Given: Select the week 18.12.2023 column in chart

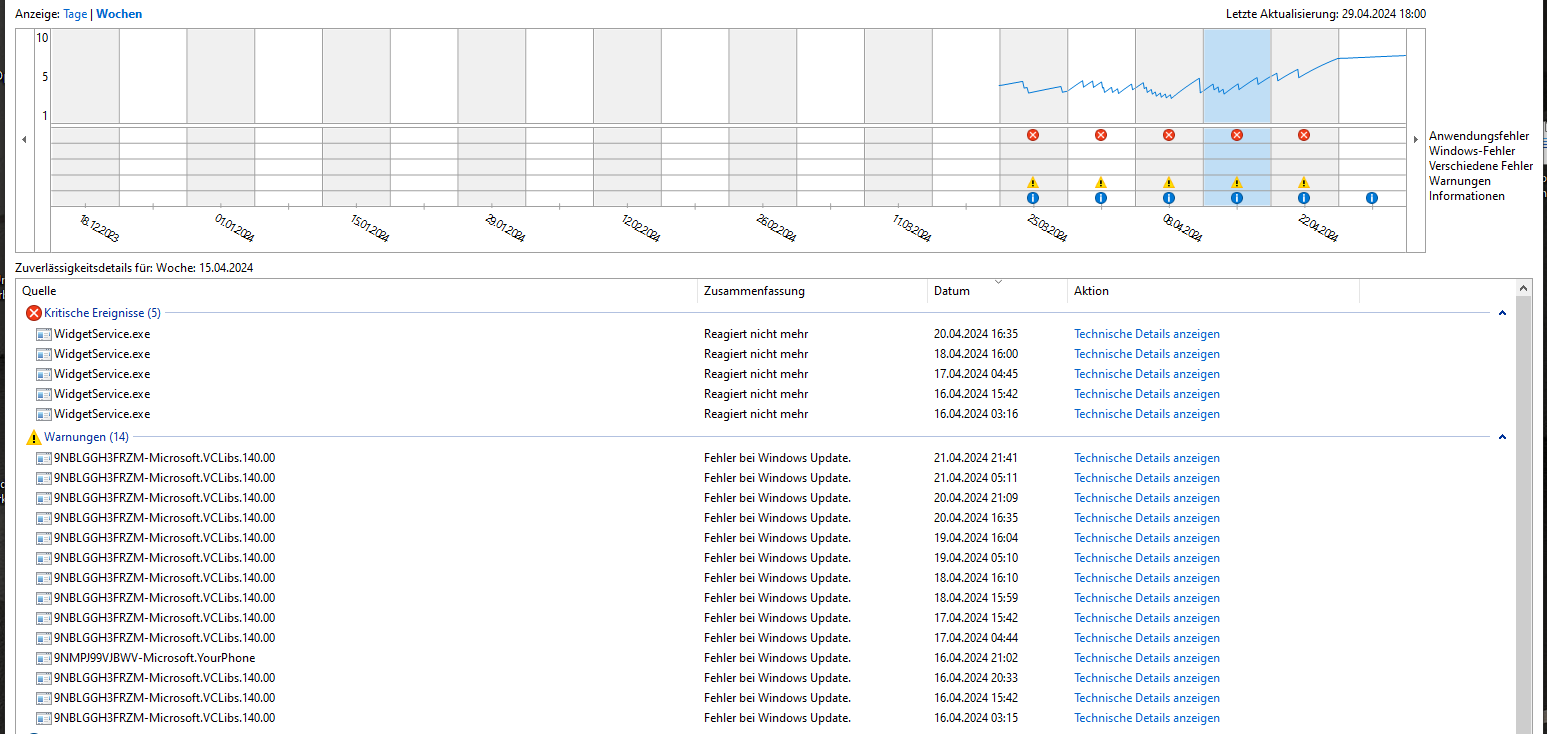Looking at the screenshot, I should click(x=85, y=117).
